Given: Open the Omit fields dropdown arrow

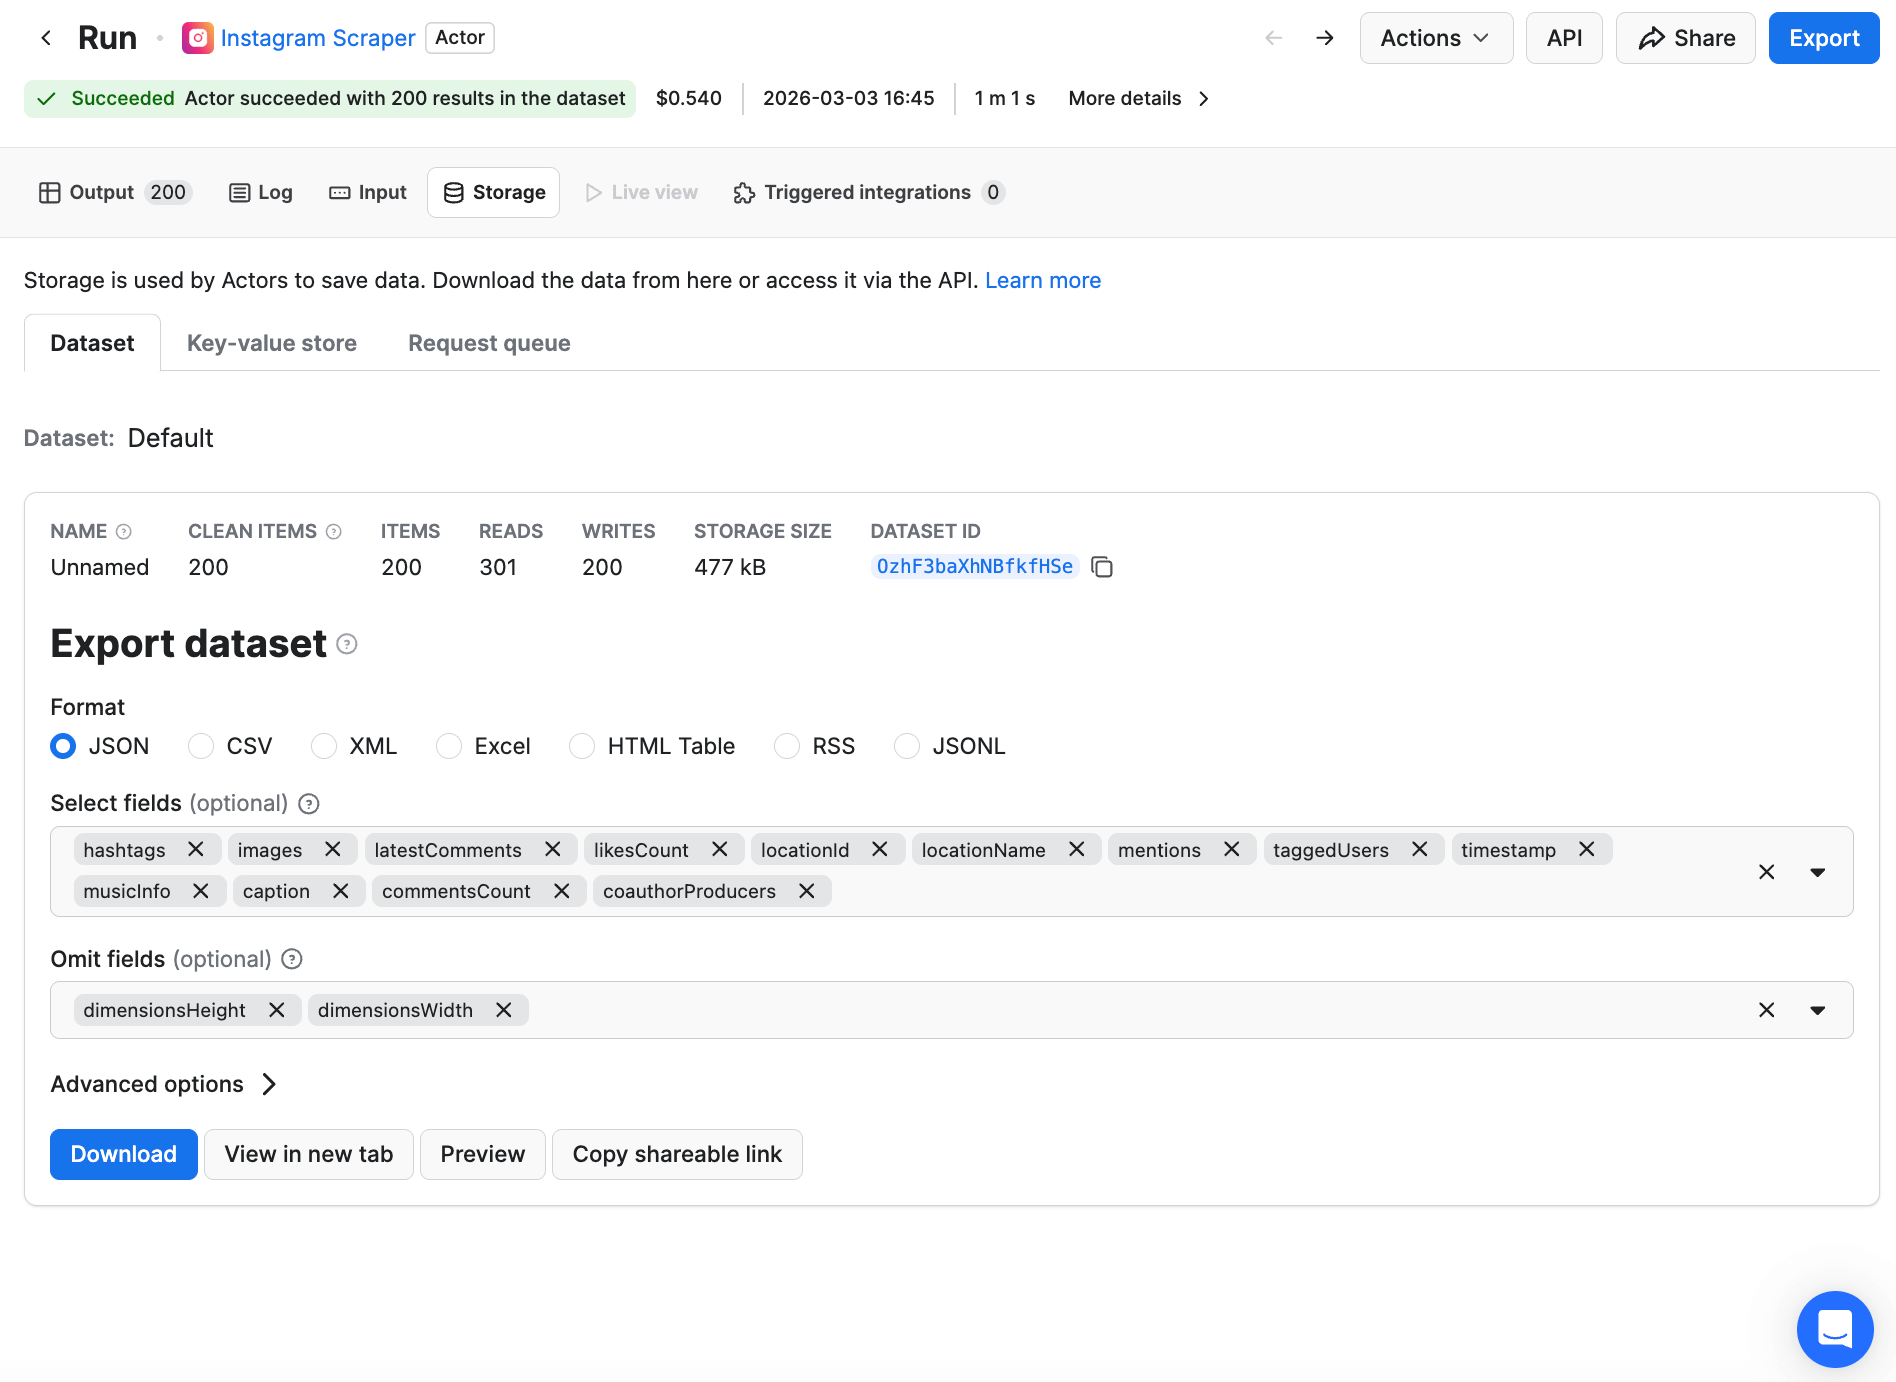Looking at the screenshot, I should [x=1818, y=1010].
